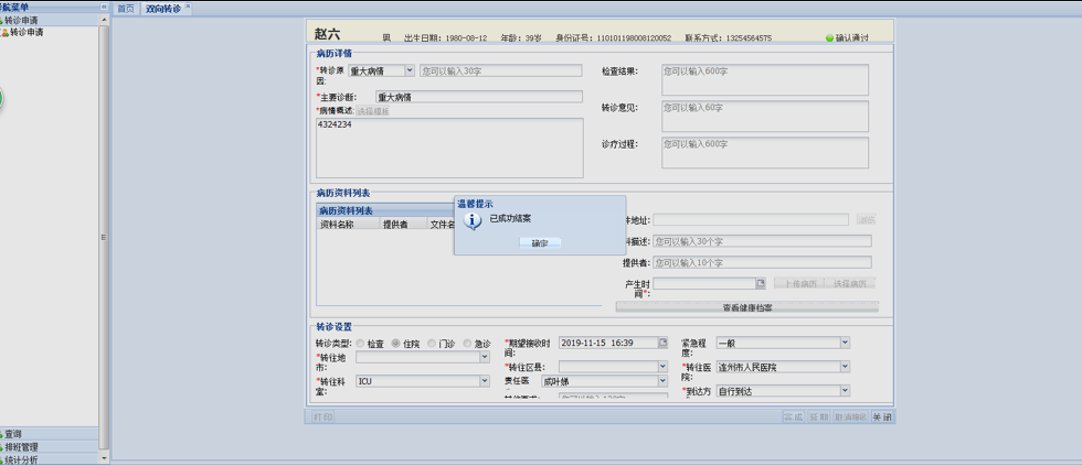Open calendar picker for 期望接收时间
This screenshot has width=1082, height=465.
tap(662, 343)
